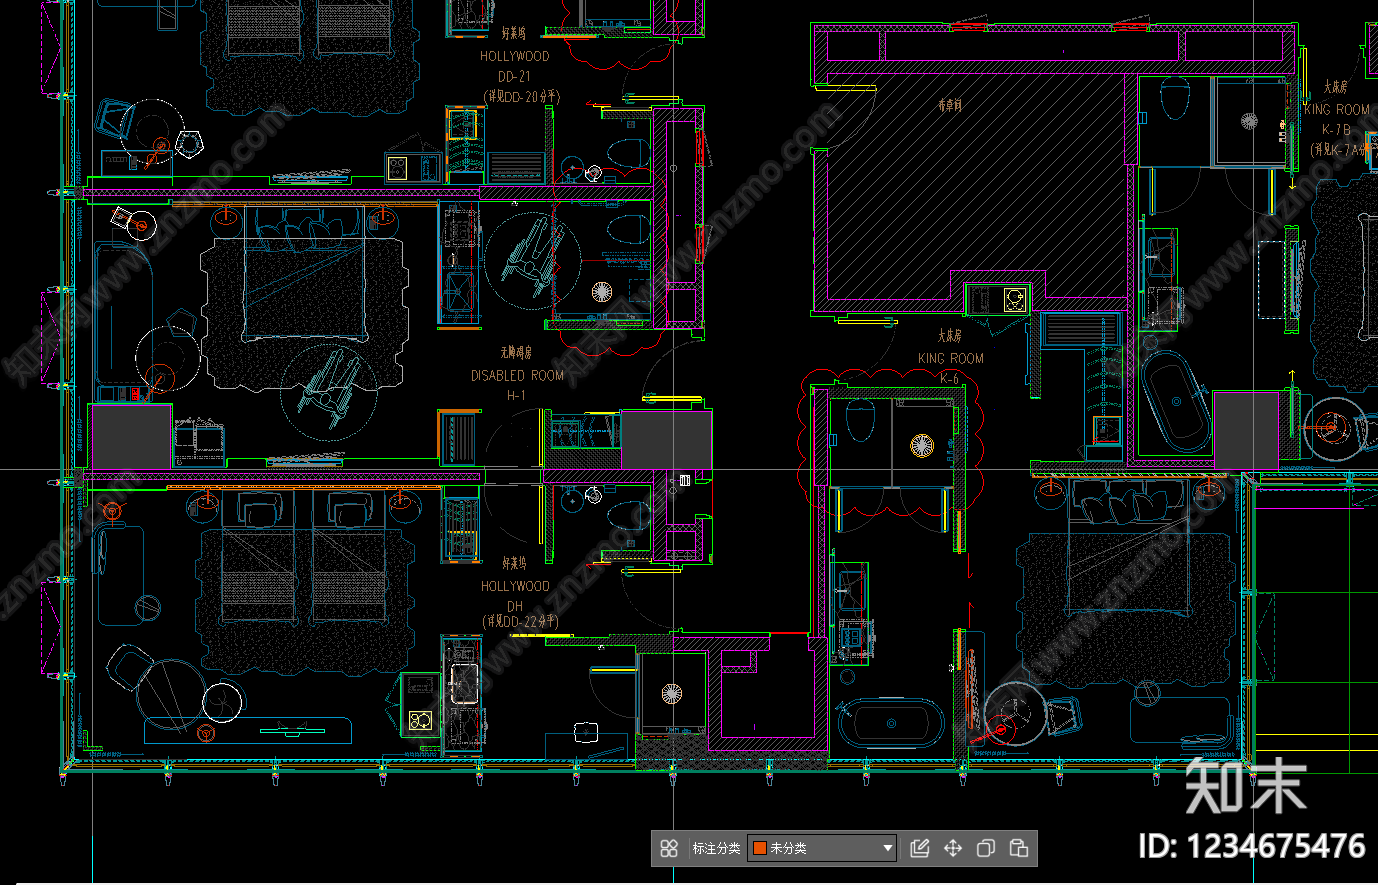This screenshot has width=1378, height=885.
Task: Click the 标注分类 label in toolbar
Action: [x=716, y=848]
